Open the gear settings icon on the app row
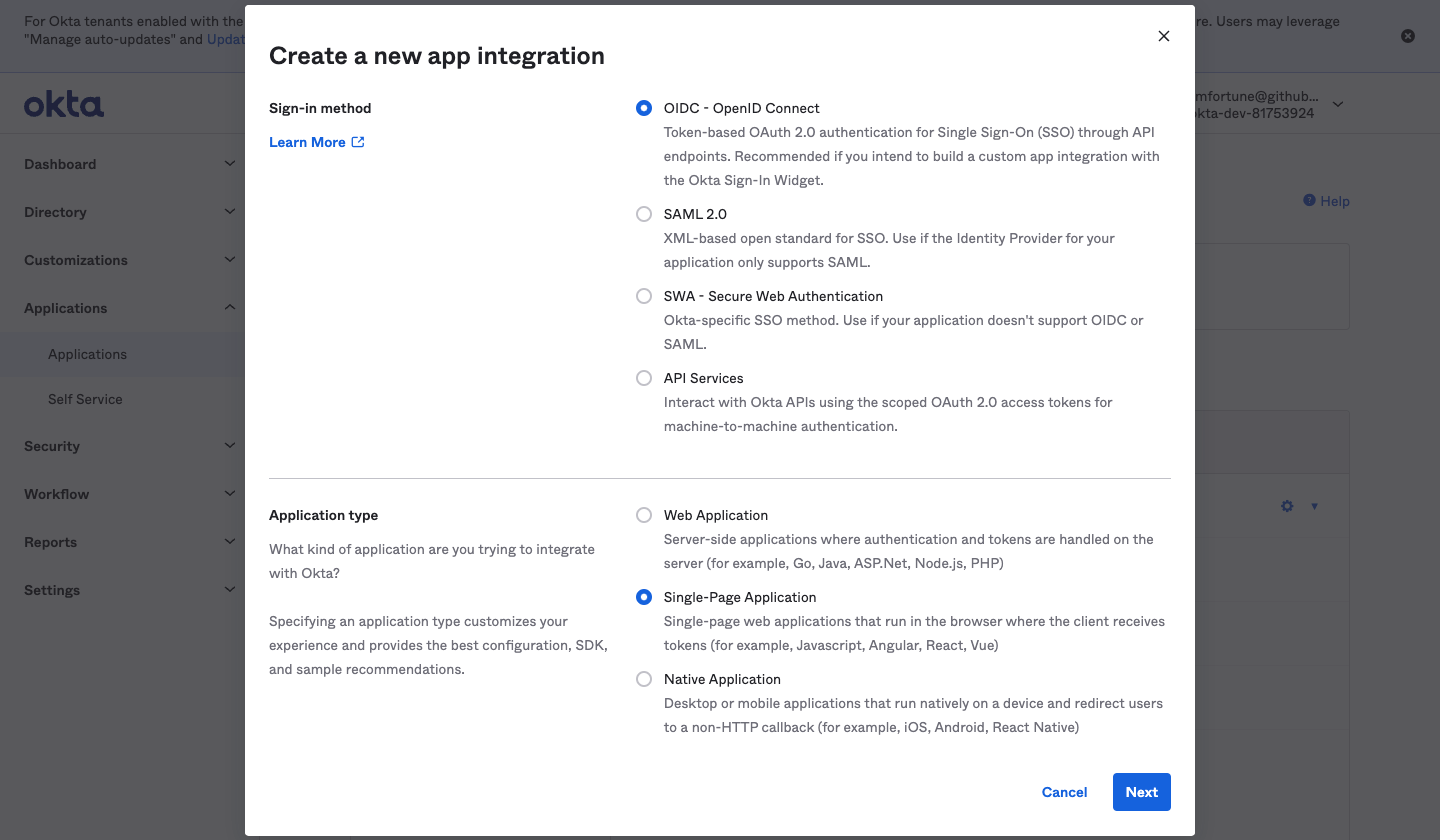The image size is (1440, 840). 1287,506
